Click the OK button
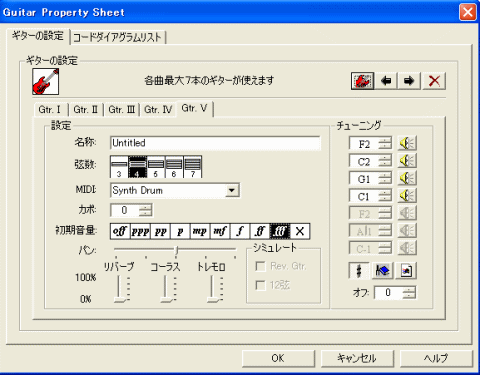480x375 pixels. tap(278, 358)
